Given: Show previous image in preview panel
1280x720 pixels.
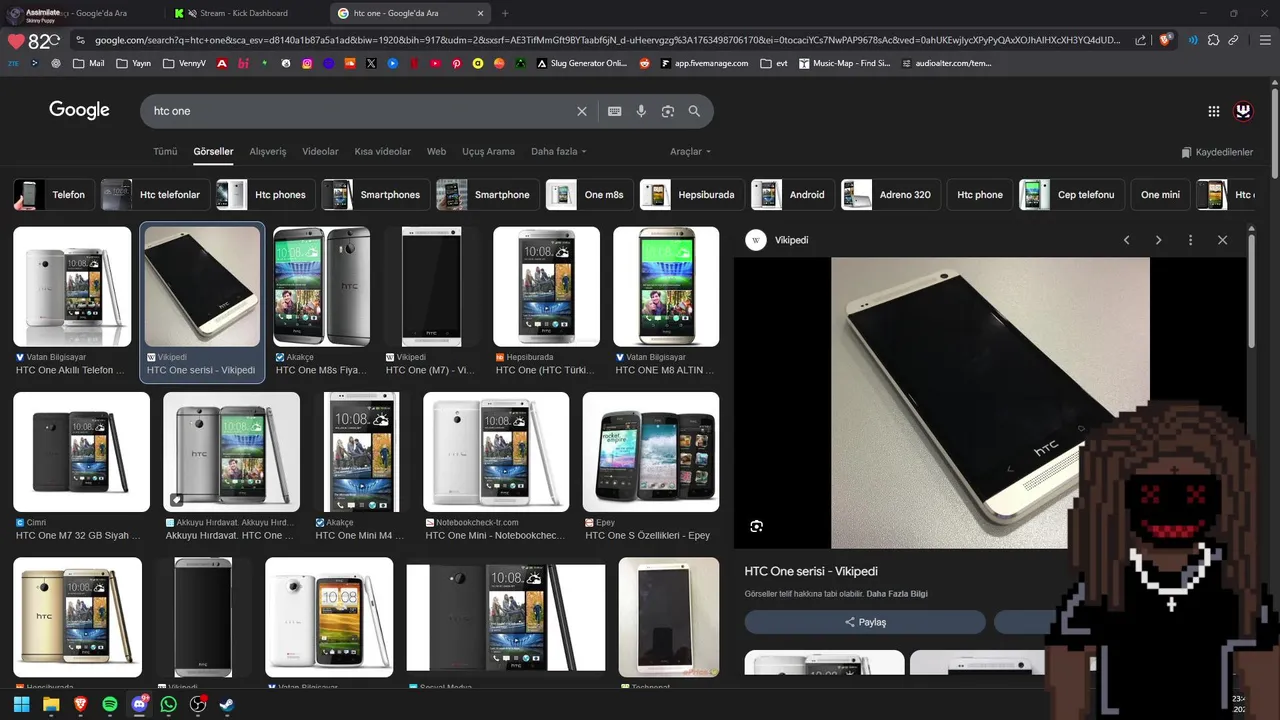Looking at the screenshot, I should (x=1126, y=240).
